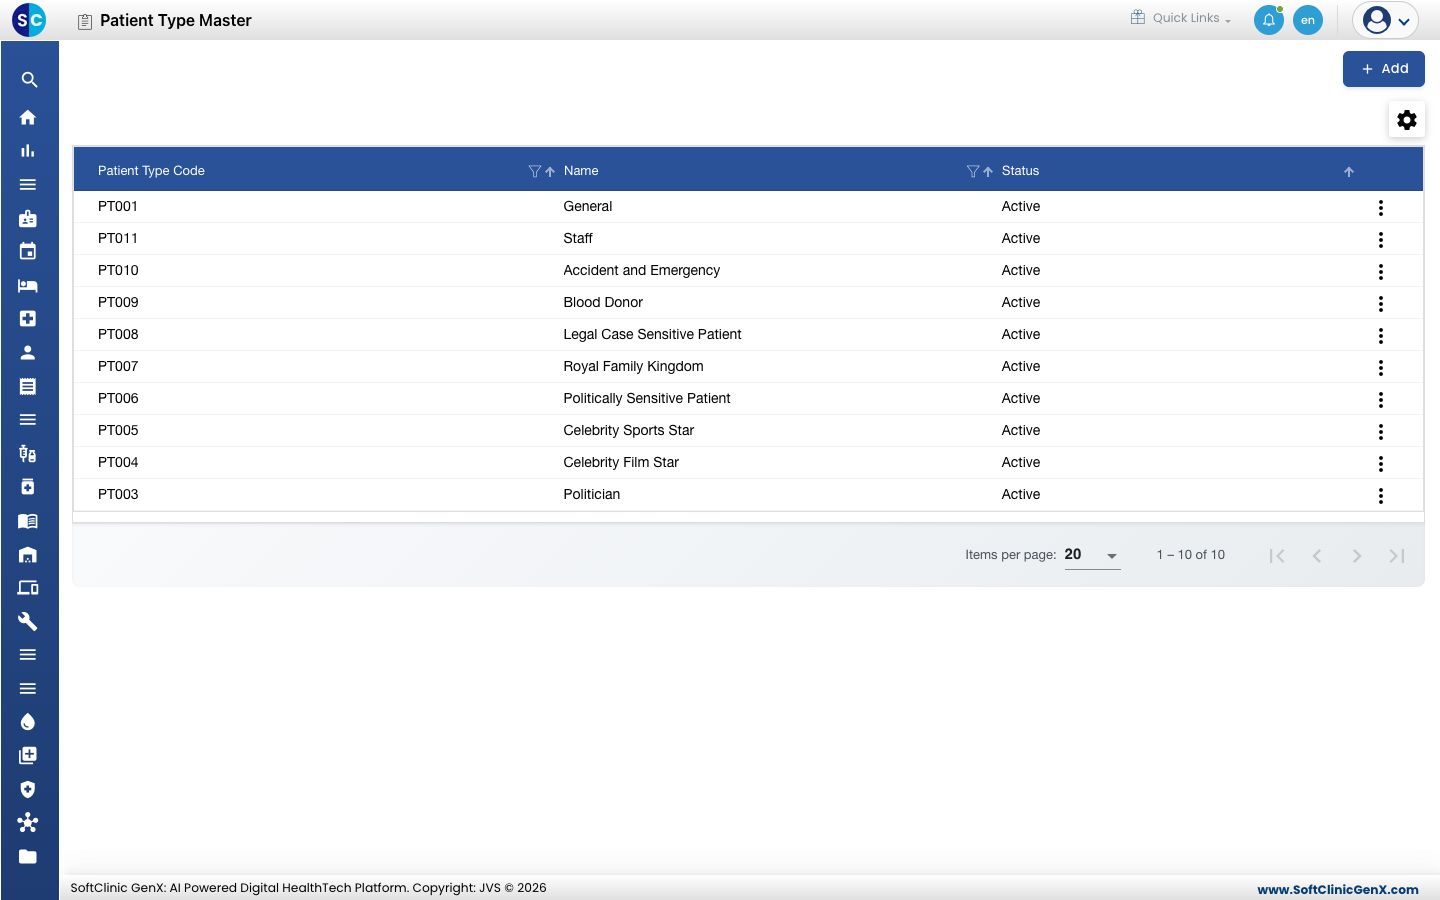Screen dimensions: 1440x900
Task: Open the person profile sidebar icon
Action: [28, 352]
